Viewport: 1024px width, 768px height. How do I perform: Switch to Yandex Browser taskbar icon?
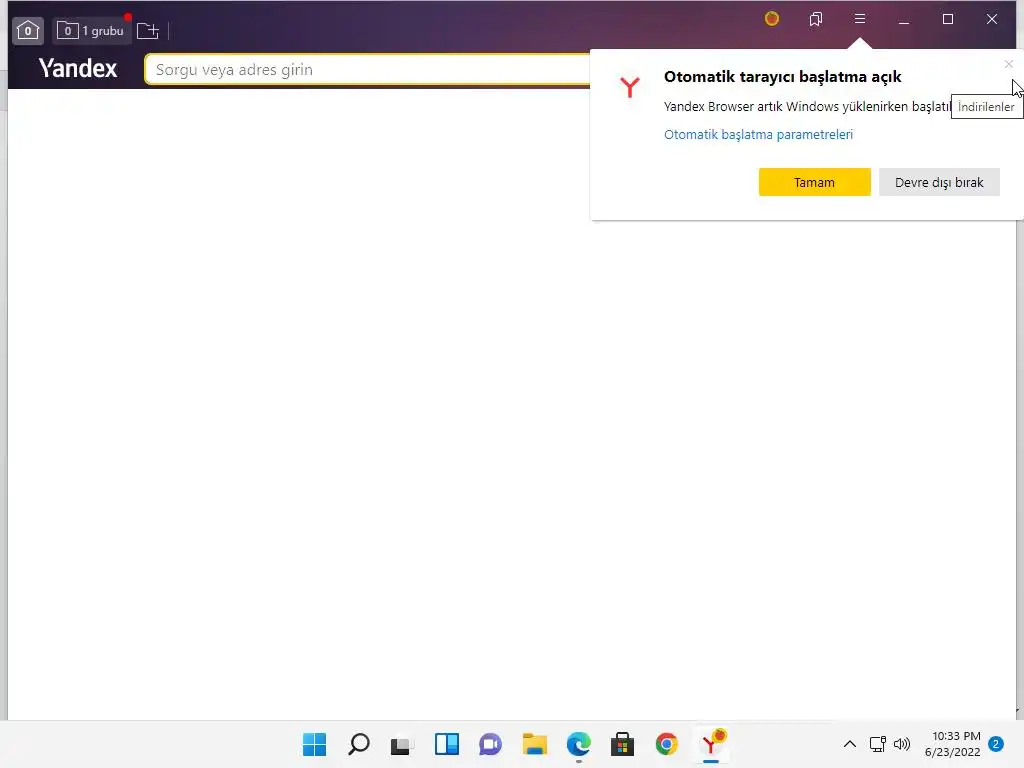pos(711,744)
